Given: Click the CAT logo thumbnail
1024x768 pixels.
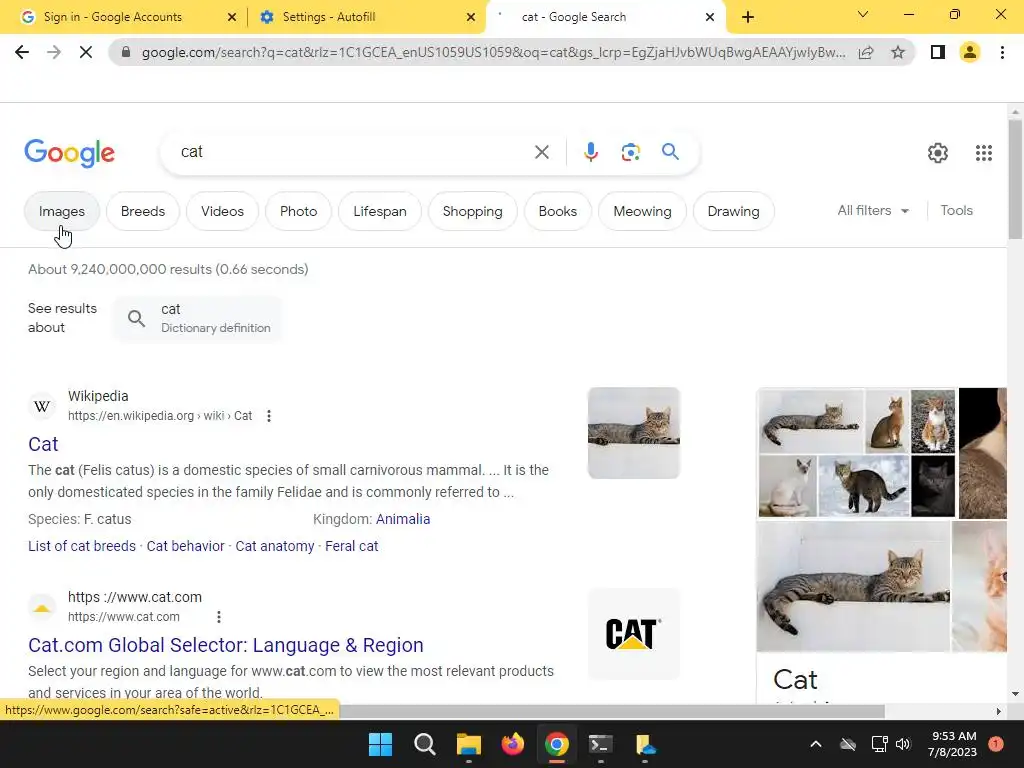Looking at the screenshot, I should click(x=633, y=634).
